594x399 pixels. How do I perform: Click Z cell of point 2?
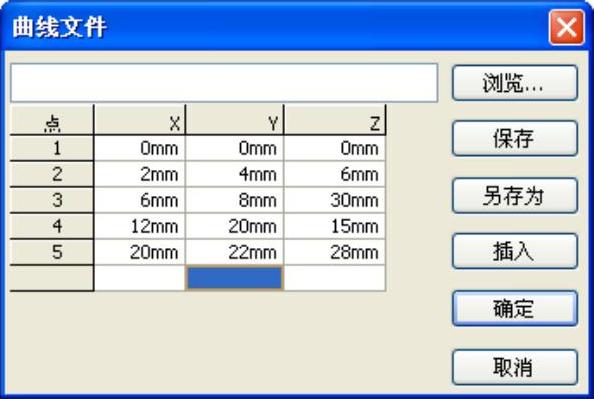click(335, 174)
